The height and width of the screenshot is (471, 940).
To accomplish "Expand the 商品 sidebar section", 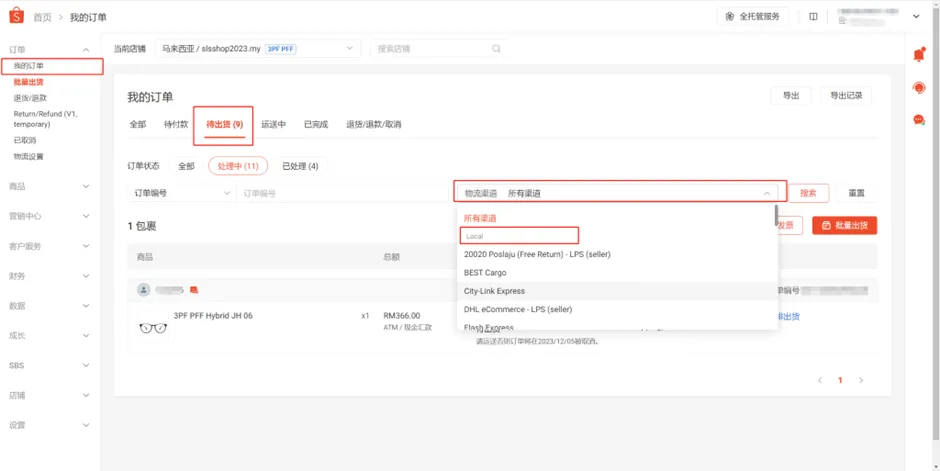I will tap(86, 186).
